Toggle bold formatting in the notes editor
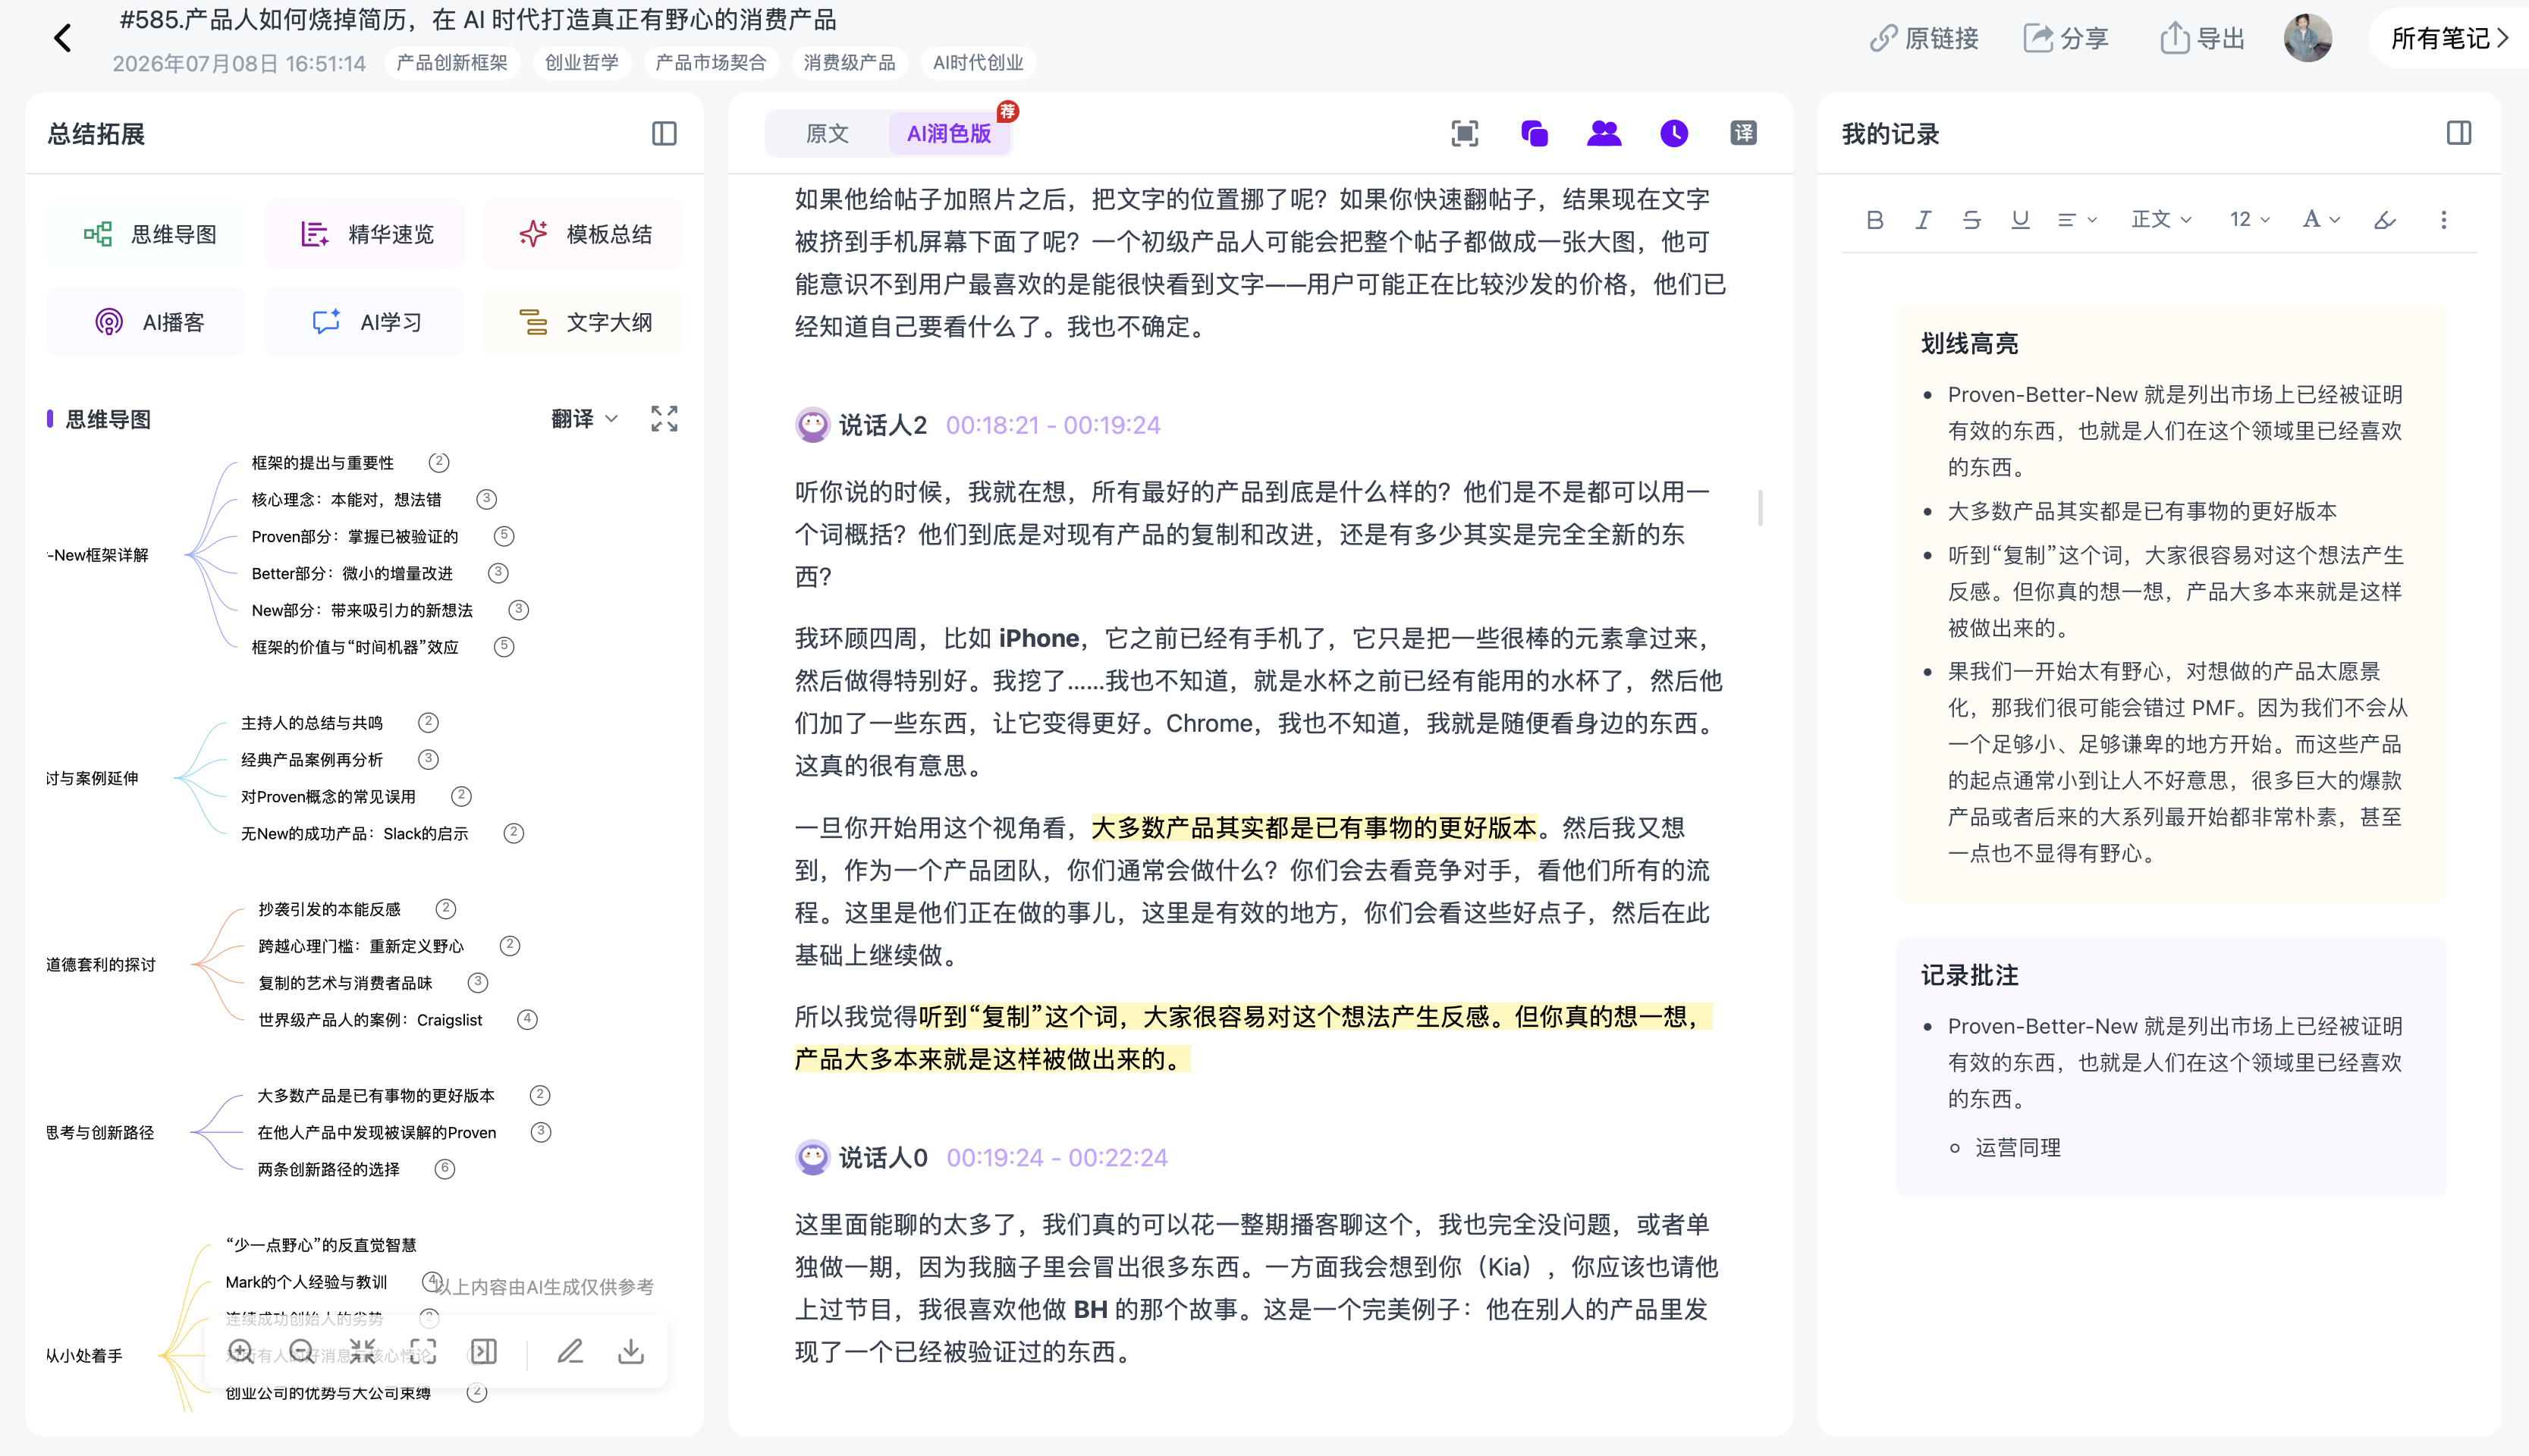 [1875, 220]
